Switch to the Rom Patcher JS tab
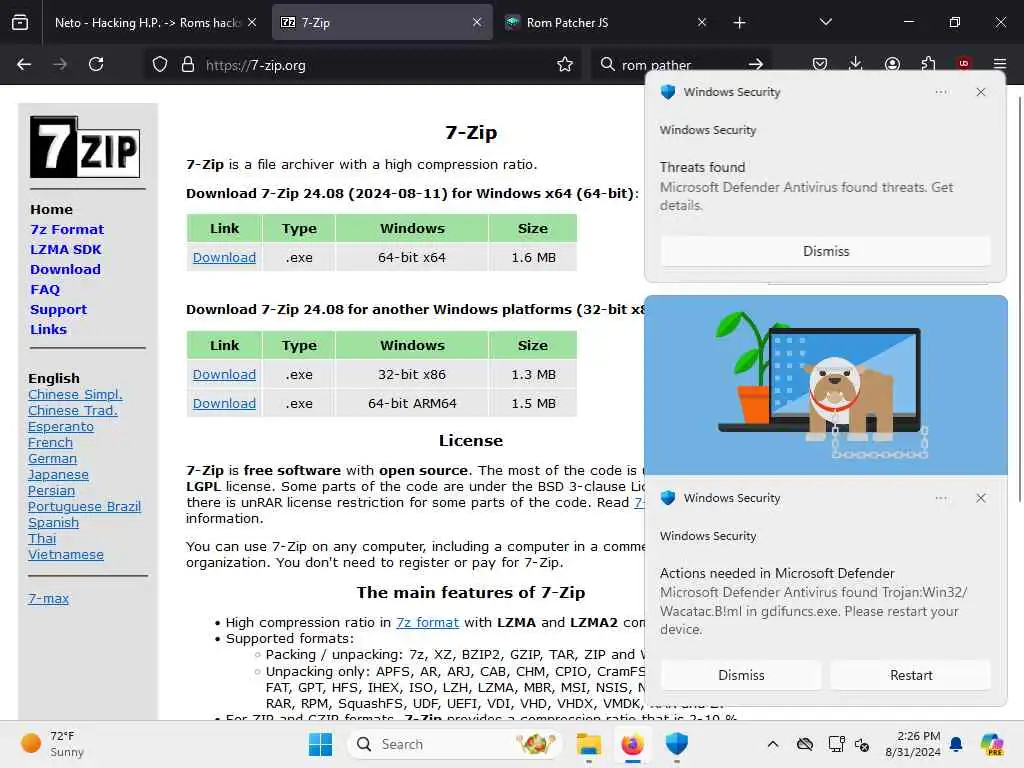 607,23
